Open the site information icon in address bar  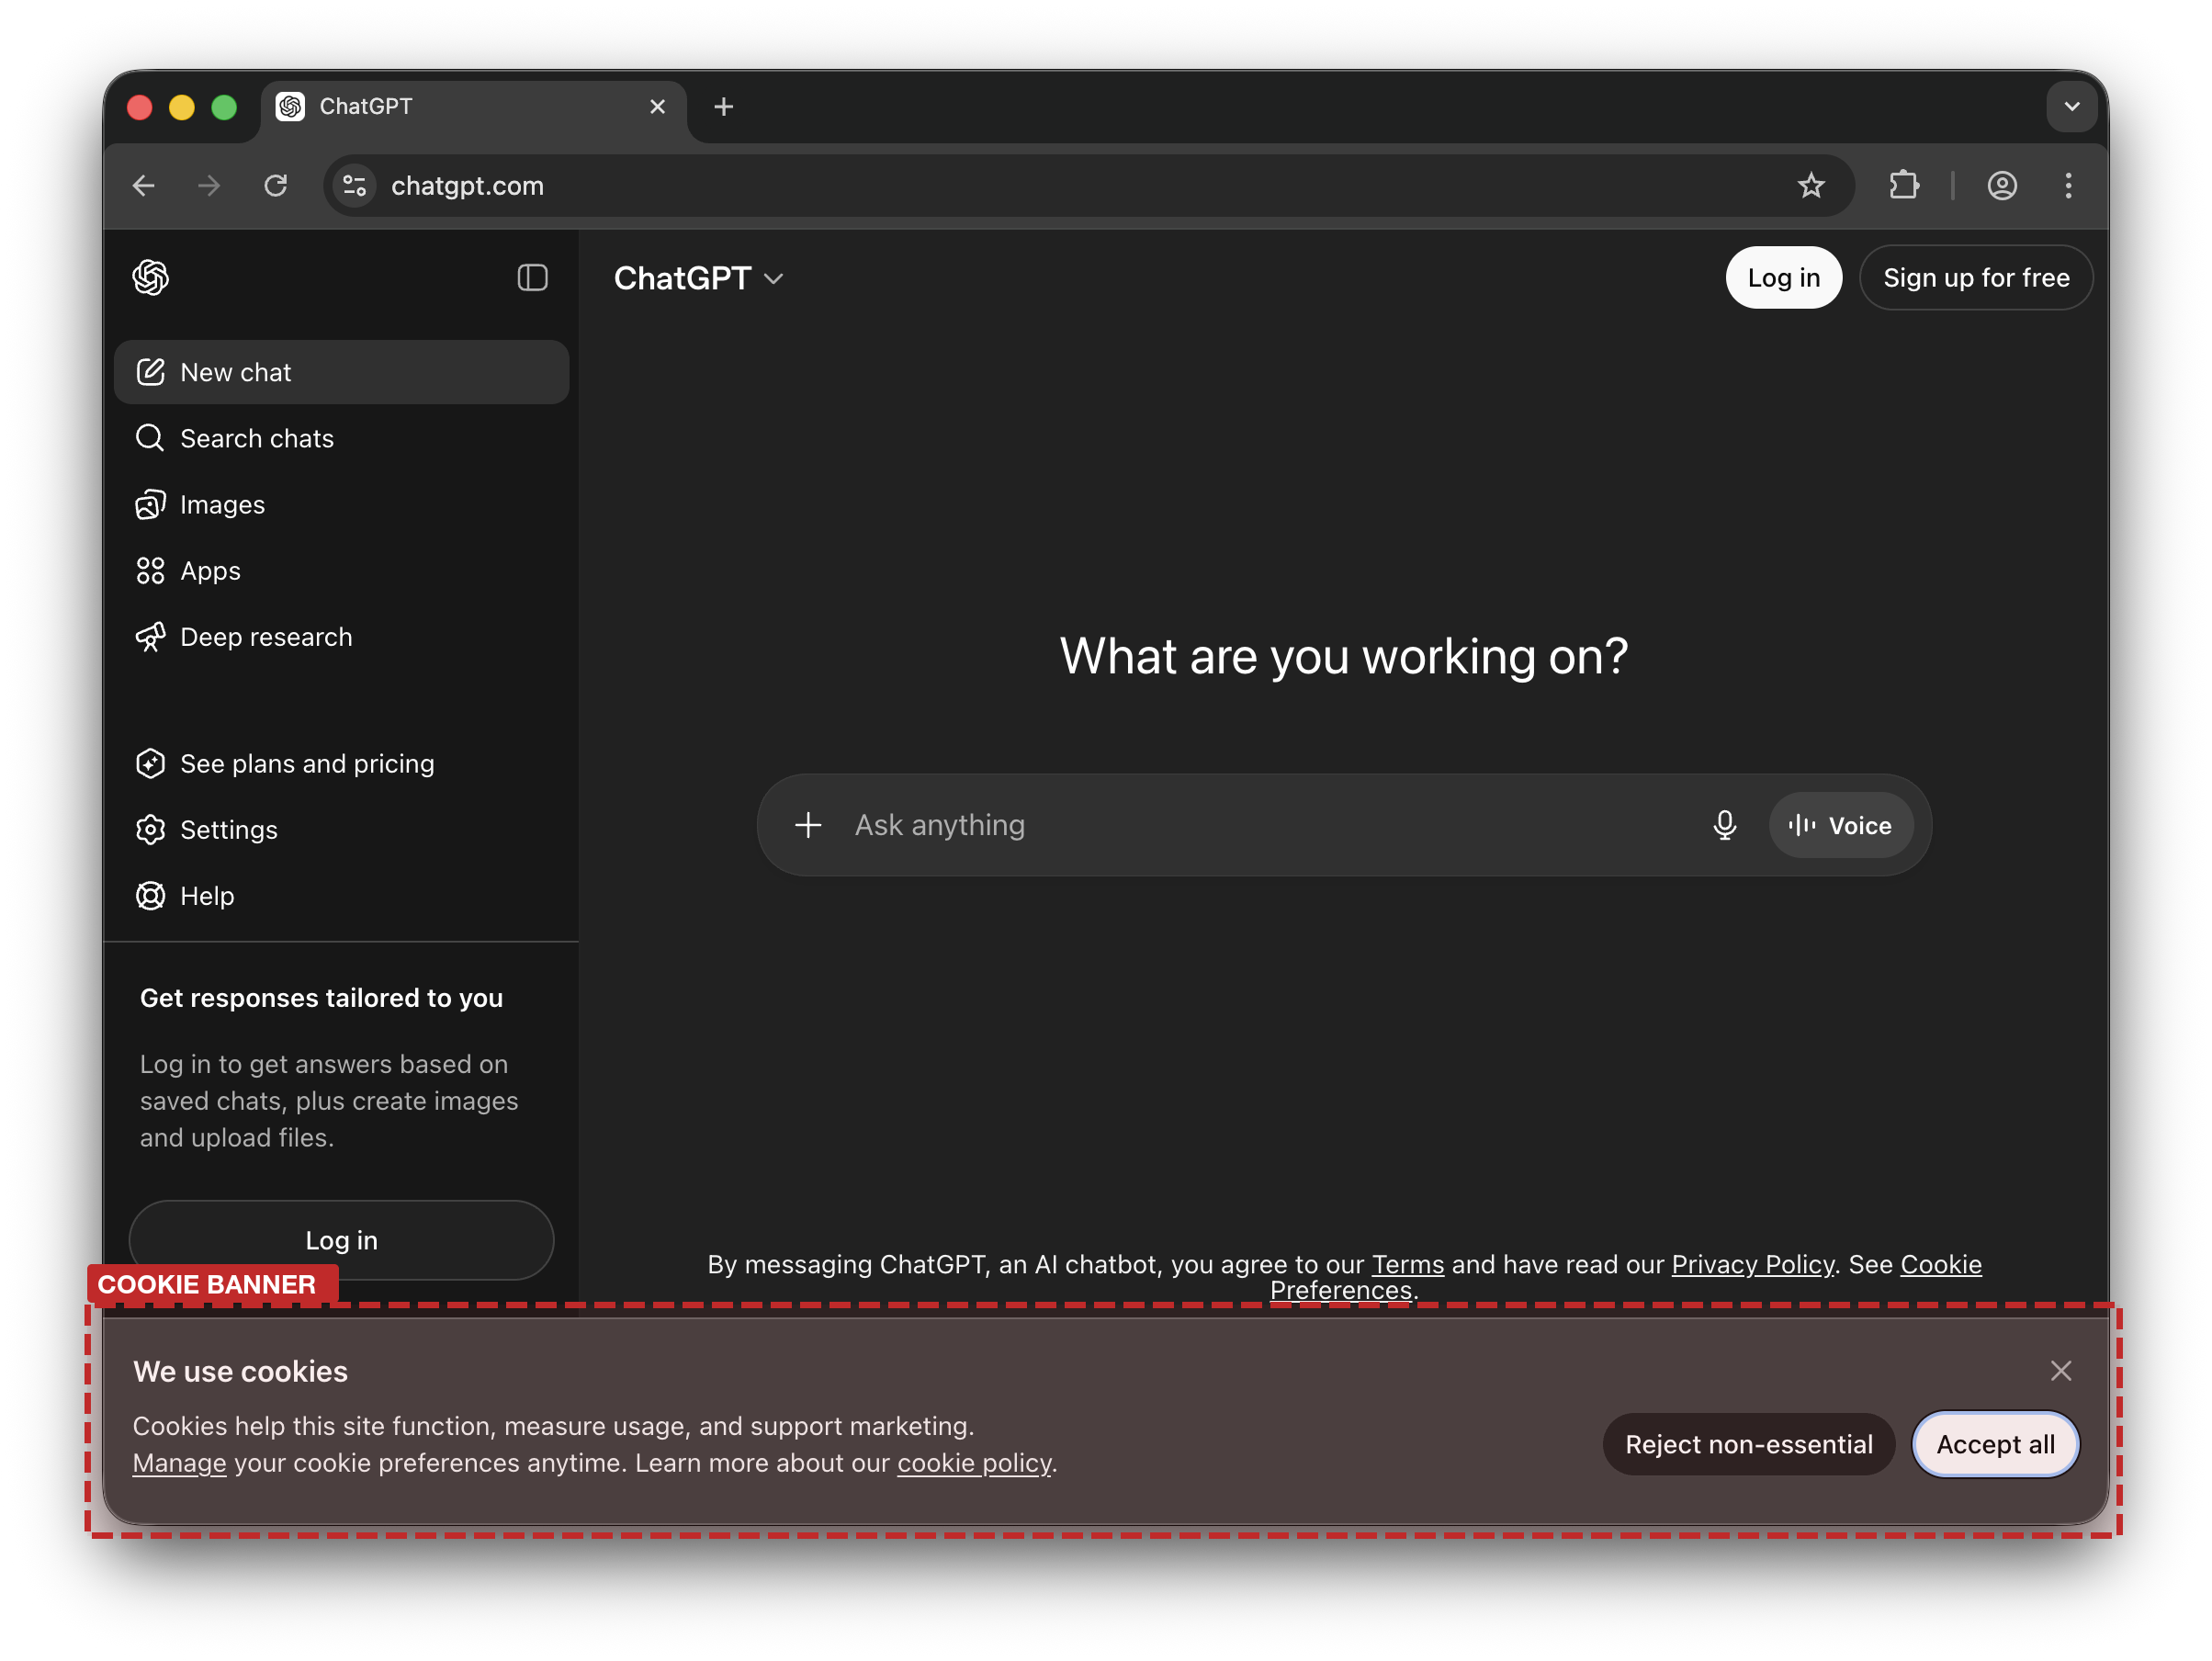(355, 186)
